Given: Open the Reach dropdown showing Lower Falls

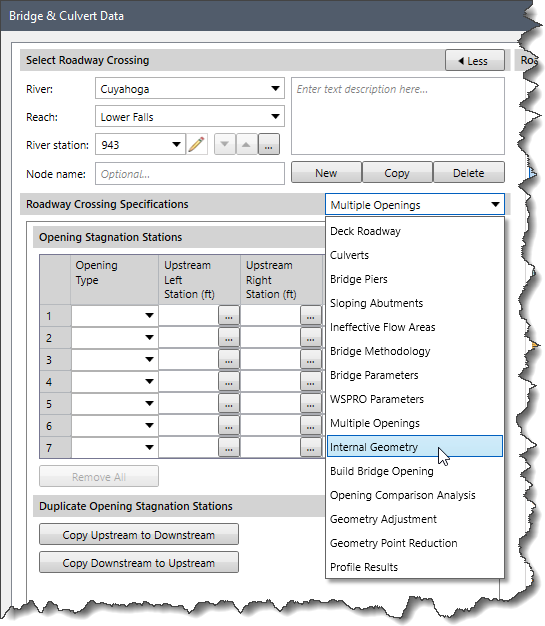Looking at the screenshot, I should [x=190, y=116].
